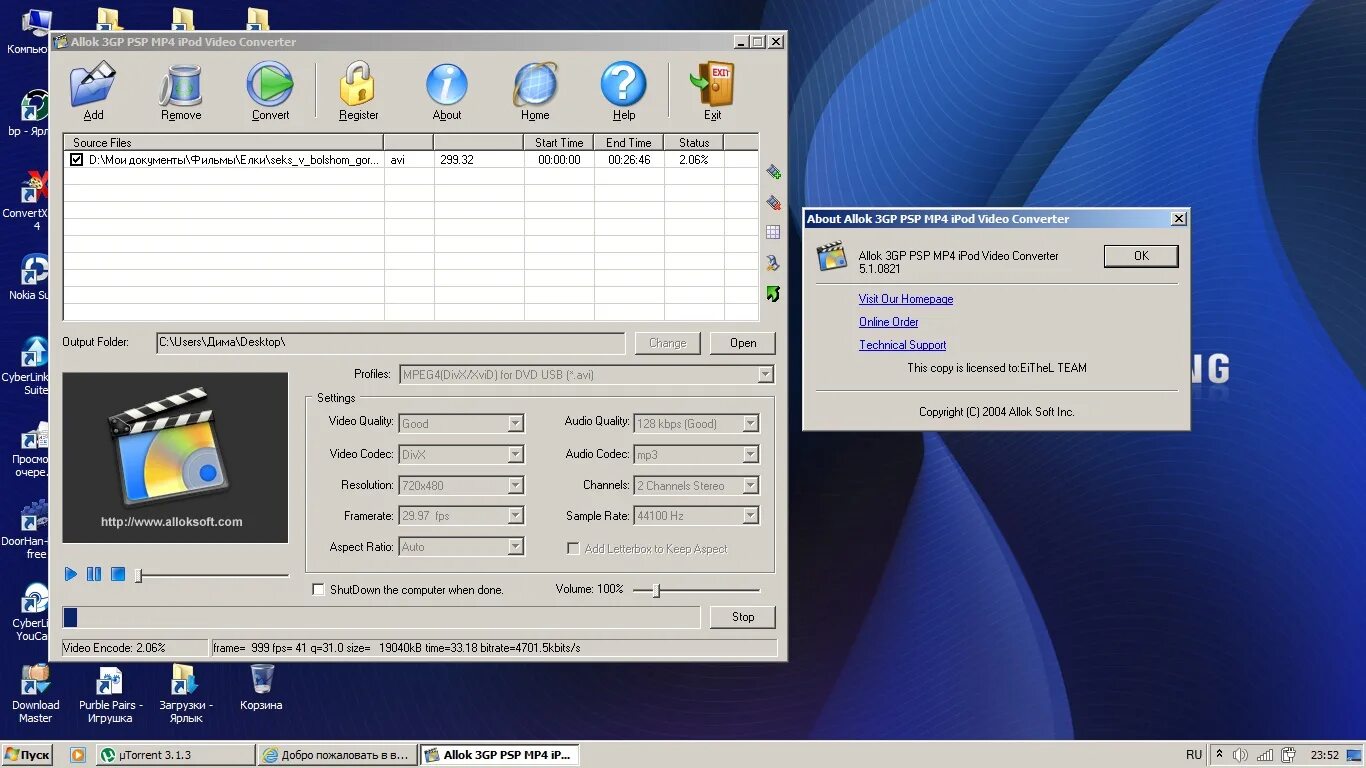
Task: Pause the preview playback
Action: (x=94, y=574)
